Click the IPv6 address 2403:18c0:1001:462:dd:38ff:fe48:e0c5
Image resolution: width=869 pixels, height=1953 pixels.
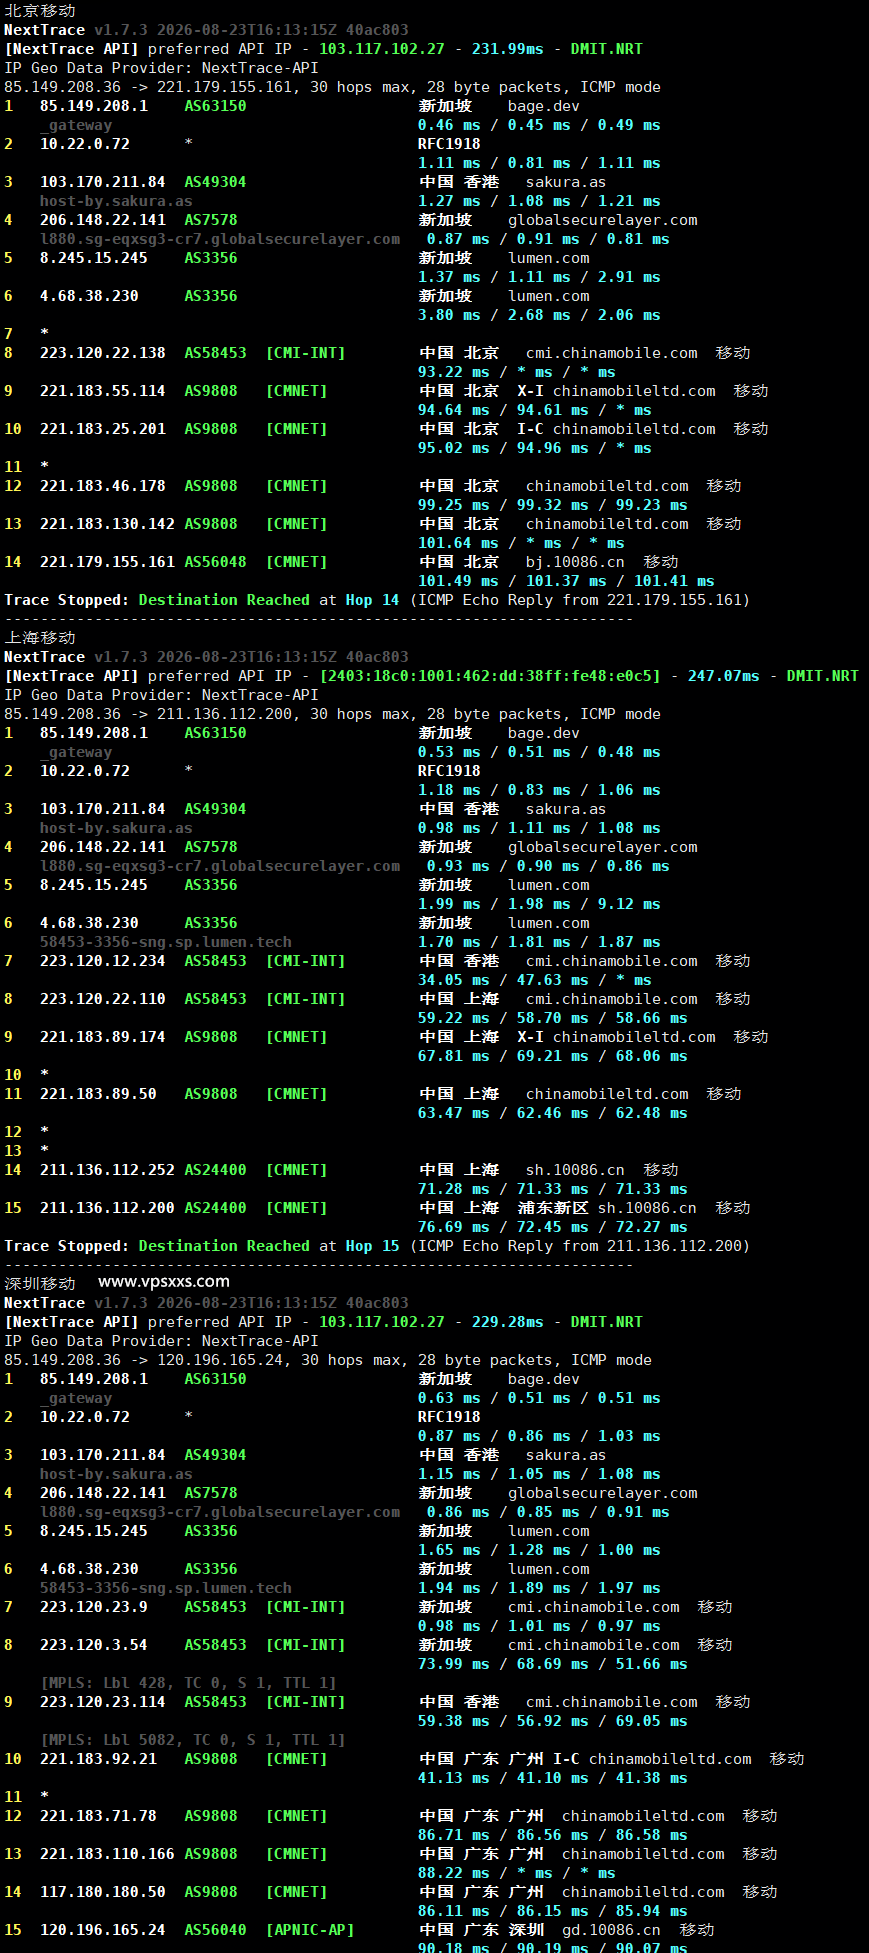(x=490, y=676)
